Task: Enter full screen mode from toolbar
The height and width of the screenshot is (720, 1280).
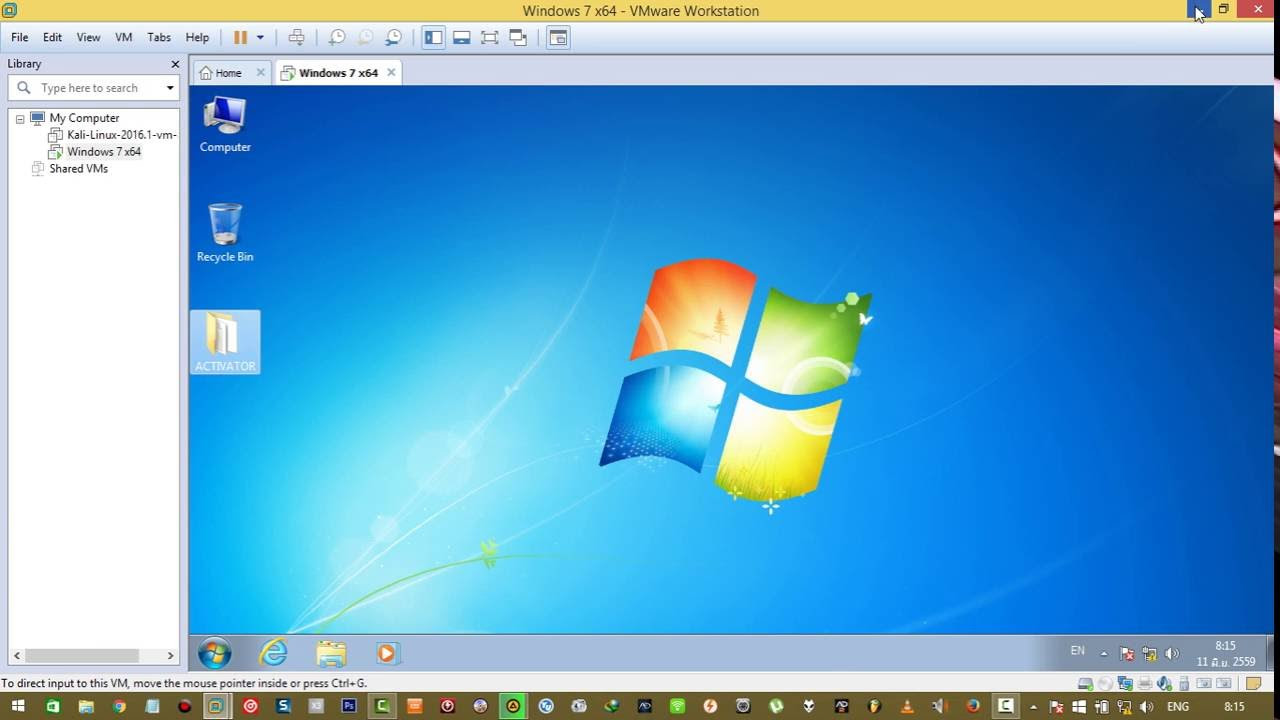Action: click(489, 37)
